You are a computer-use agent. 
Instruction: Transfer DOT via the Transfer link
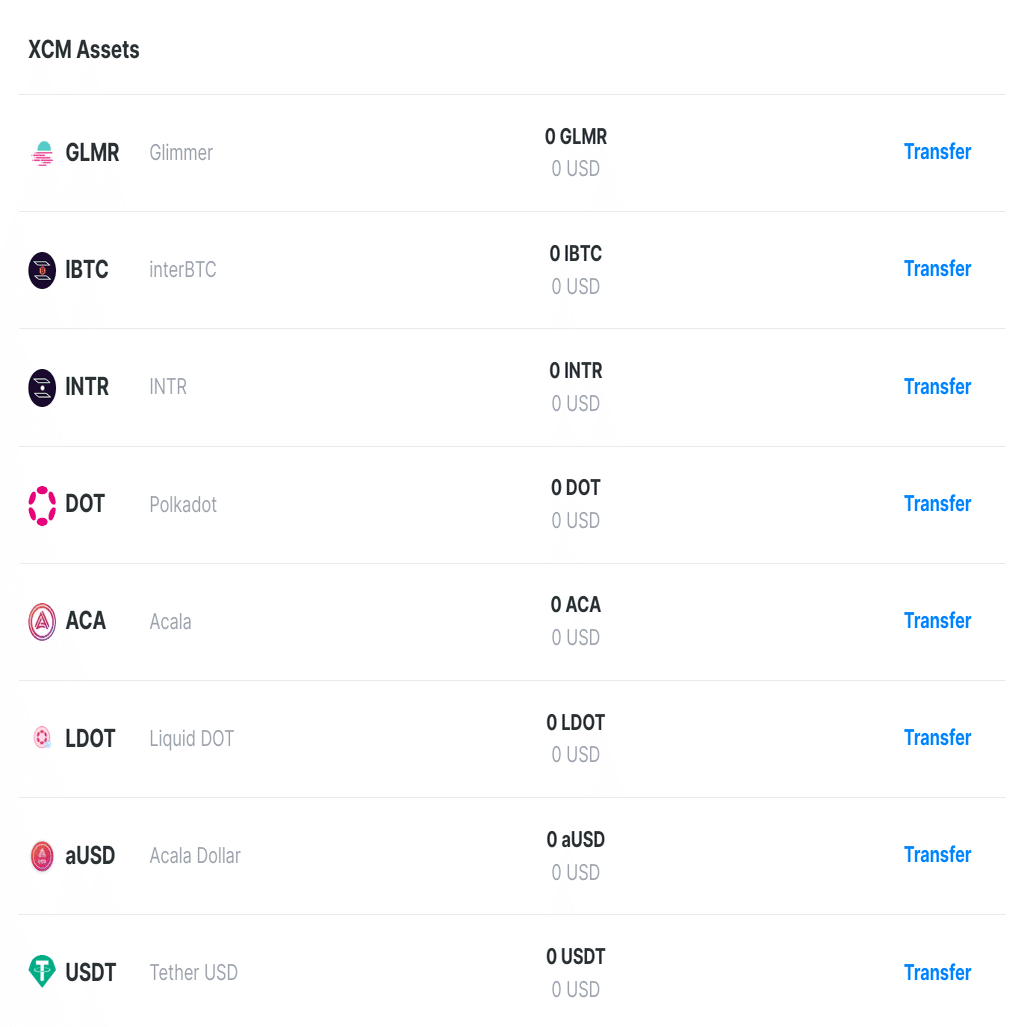(x=937, y=504)
